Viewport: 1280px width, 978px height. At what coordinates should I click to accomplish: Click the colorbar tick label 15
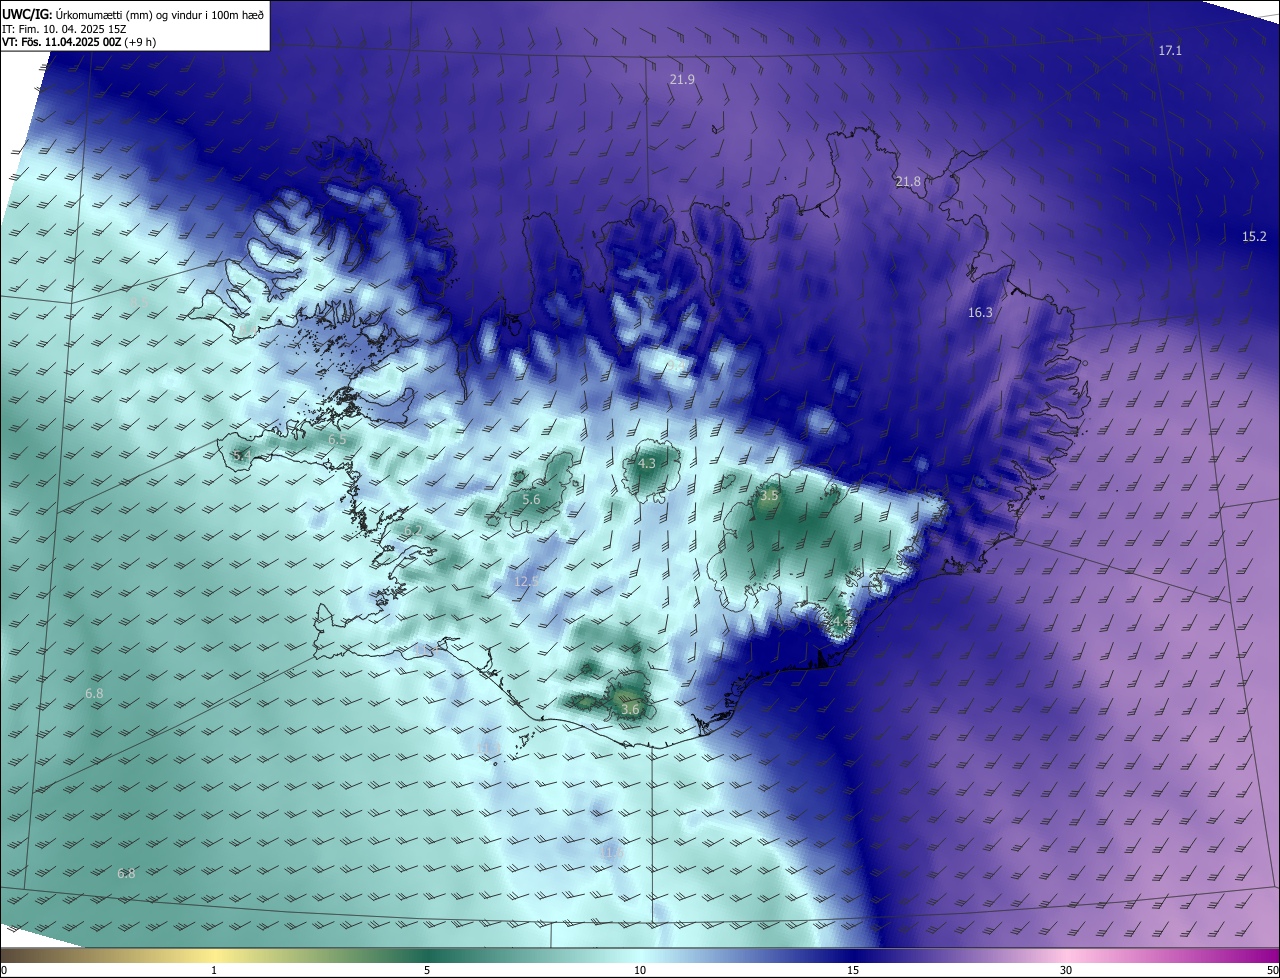[x=853, y=970]
